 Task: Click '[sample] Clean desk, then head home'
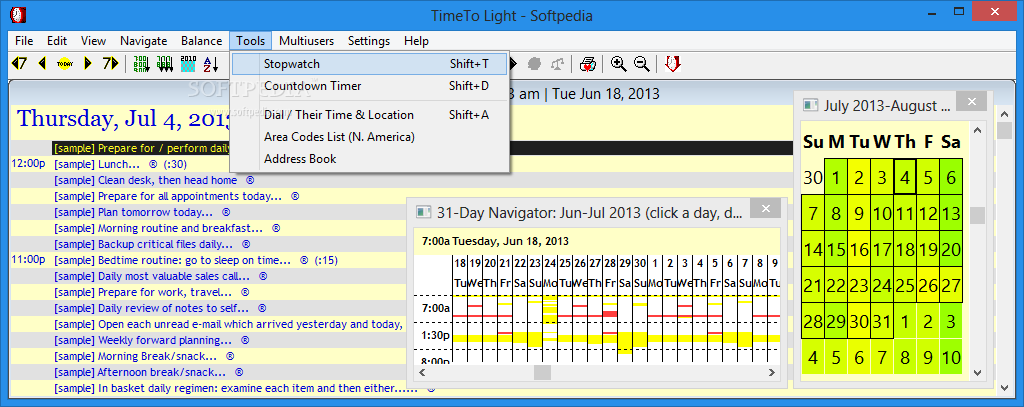[146, 180]
